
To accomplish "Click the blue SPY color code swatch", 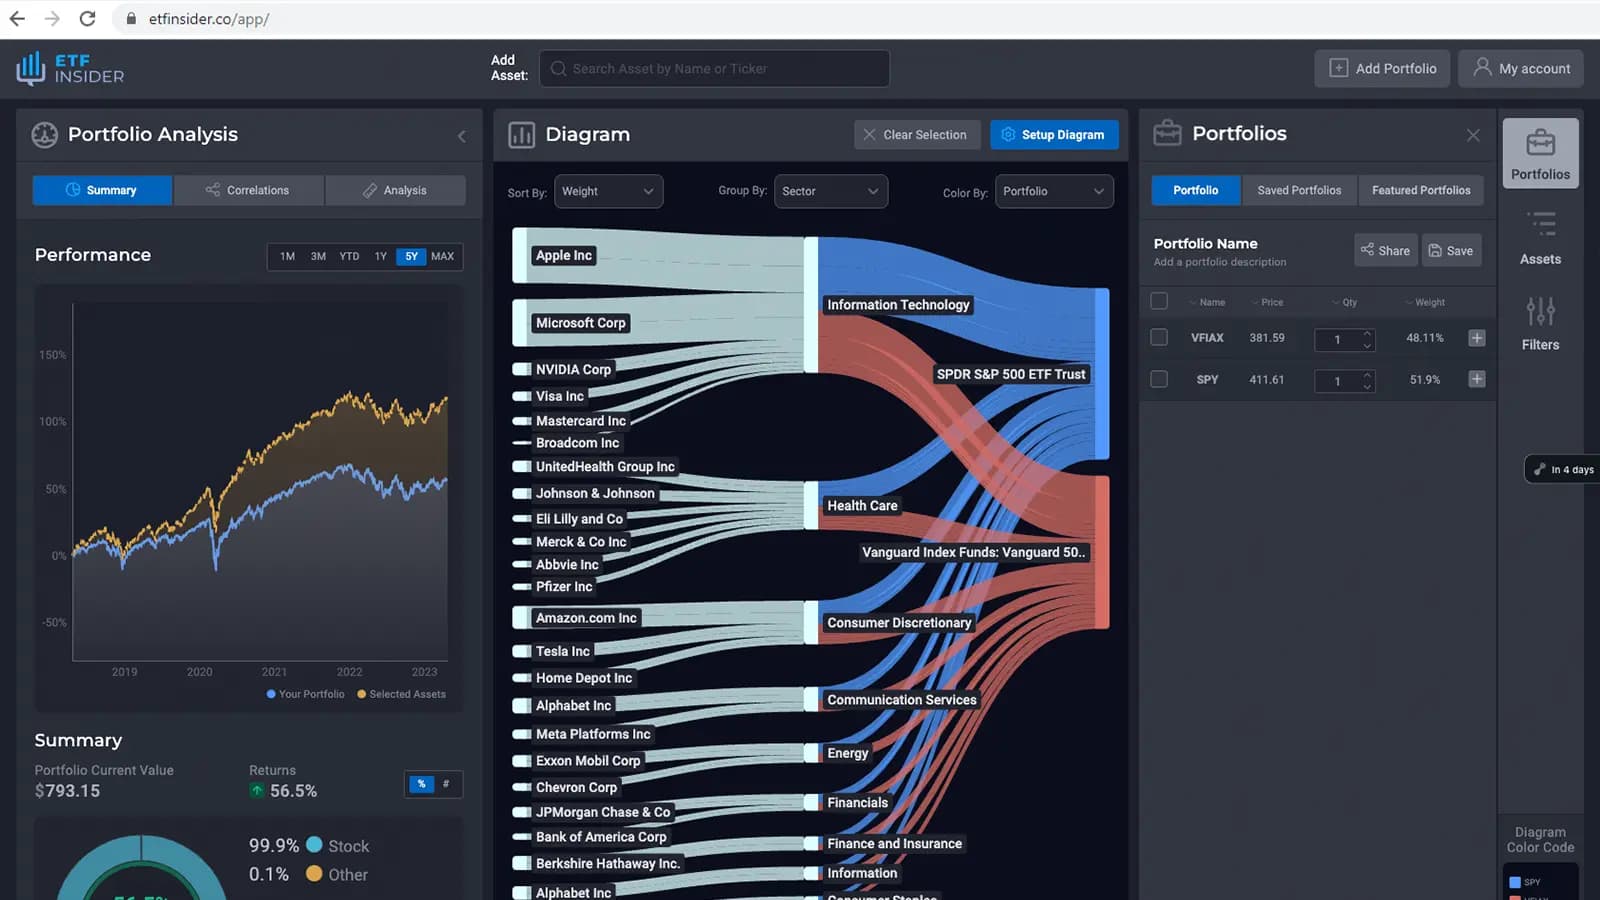I will pyautogui.click(x=1515, y=882).
